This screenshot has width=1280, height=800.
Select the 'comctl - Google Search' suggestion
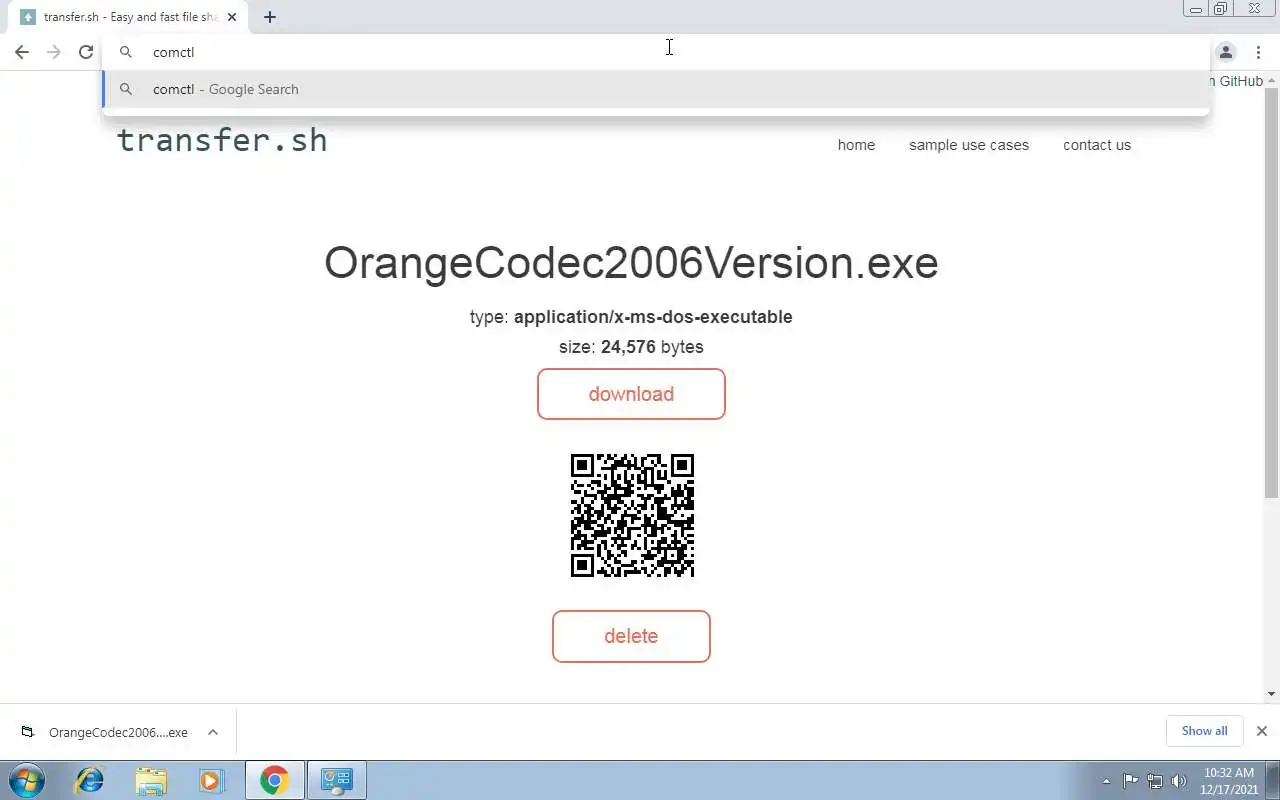655,89
